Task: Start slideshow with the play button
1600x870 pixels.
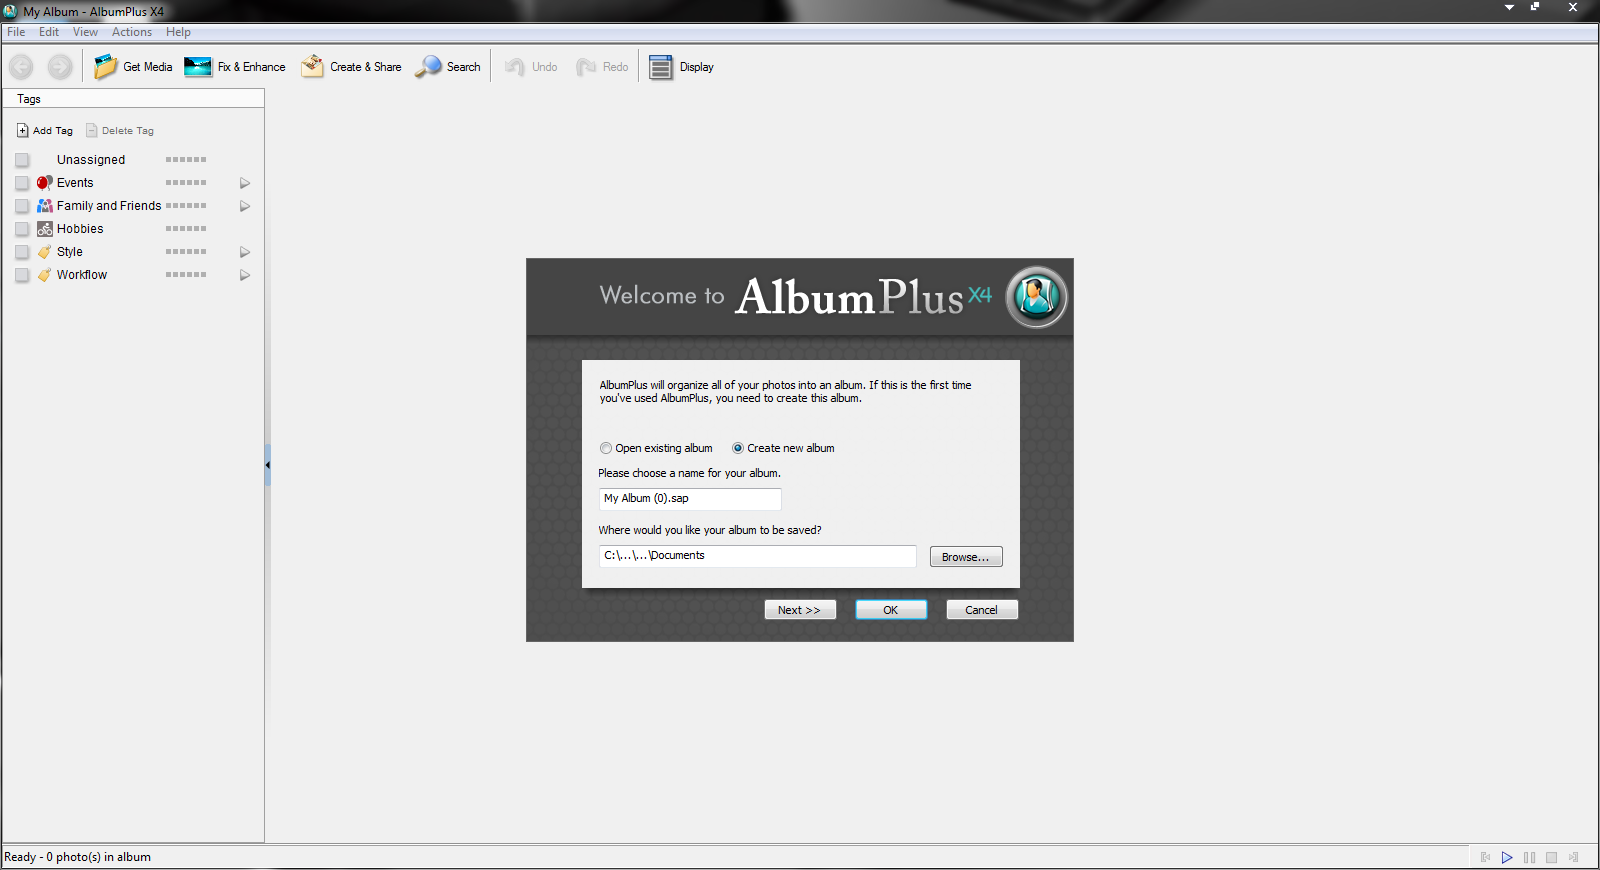Action: tap(1507, 857)
